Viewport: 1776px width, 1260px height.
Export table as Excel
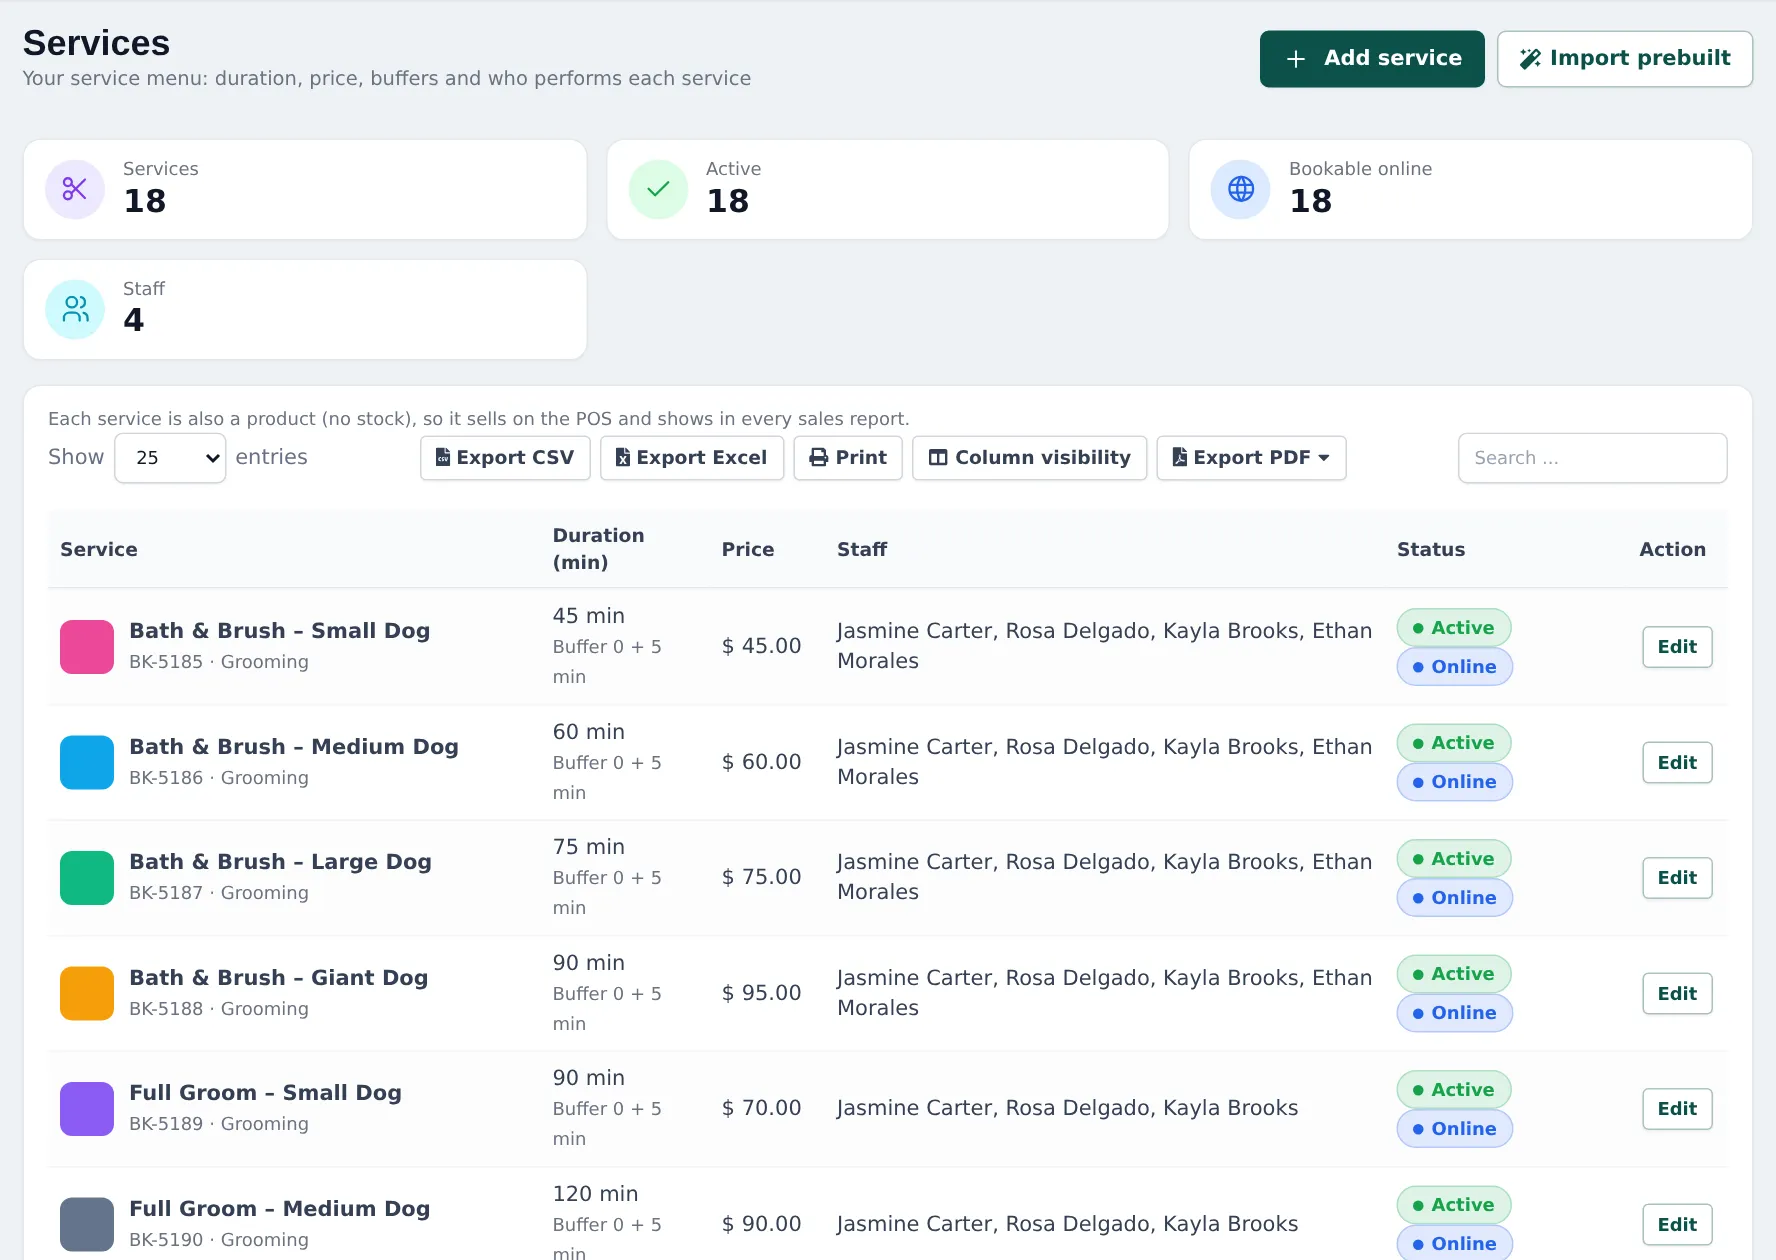tap(692, 458)
